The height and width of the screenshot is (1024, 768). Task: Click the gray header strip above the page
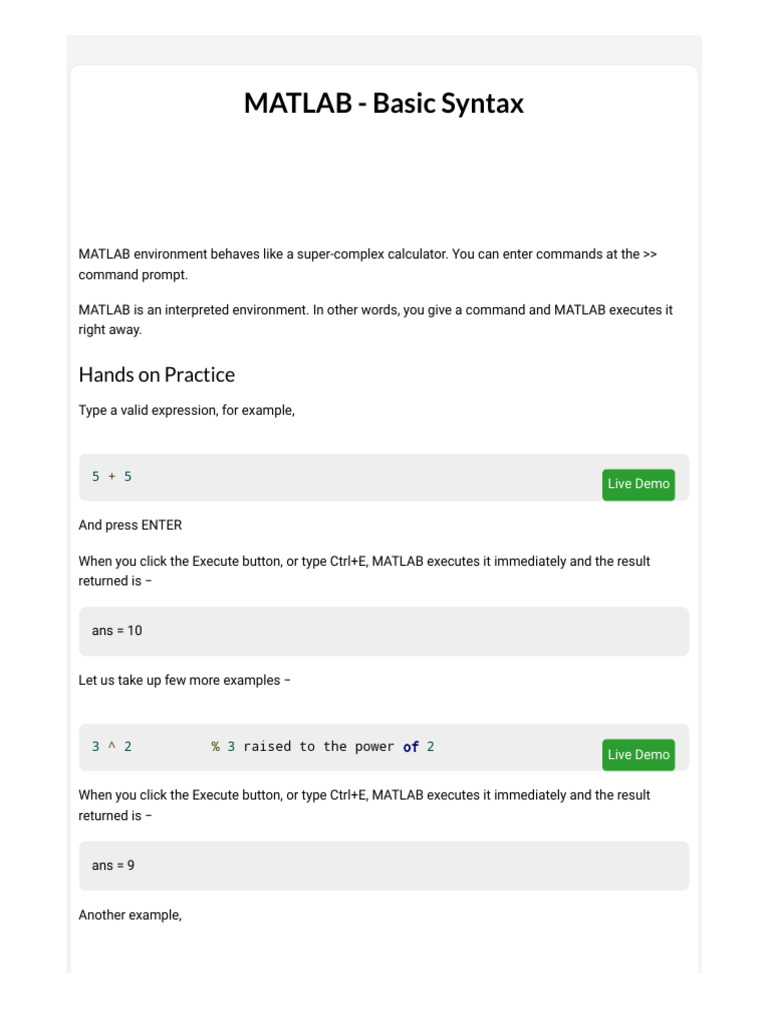tap(384, 49)
